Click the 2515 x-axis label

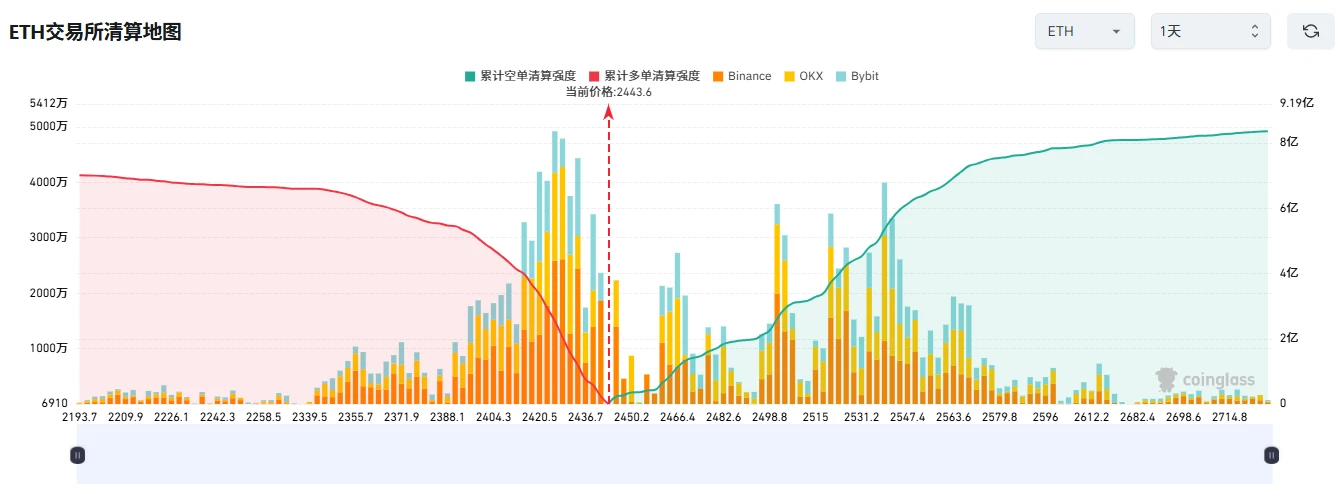click(x=816, y=417)
